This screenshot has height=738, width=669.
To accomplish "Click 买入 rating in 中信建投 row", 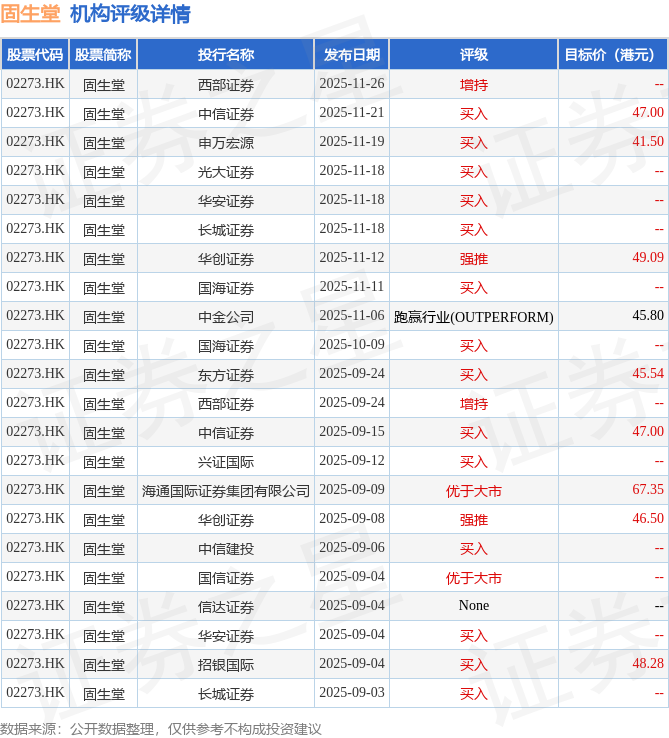I will click(x=474, y=549).
